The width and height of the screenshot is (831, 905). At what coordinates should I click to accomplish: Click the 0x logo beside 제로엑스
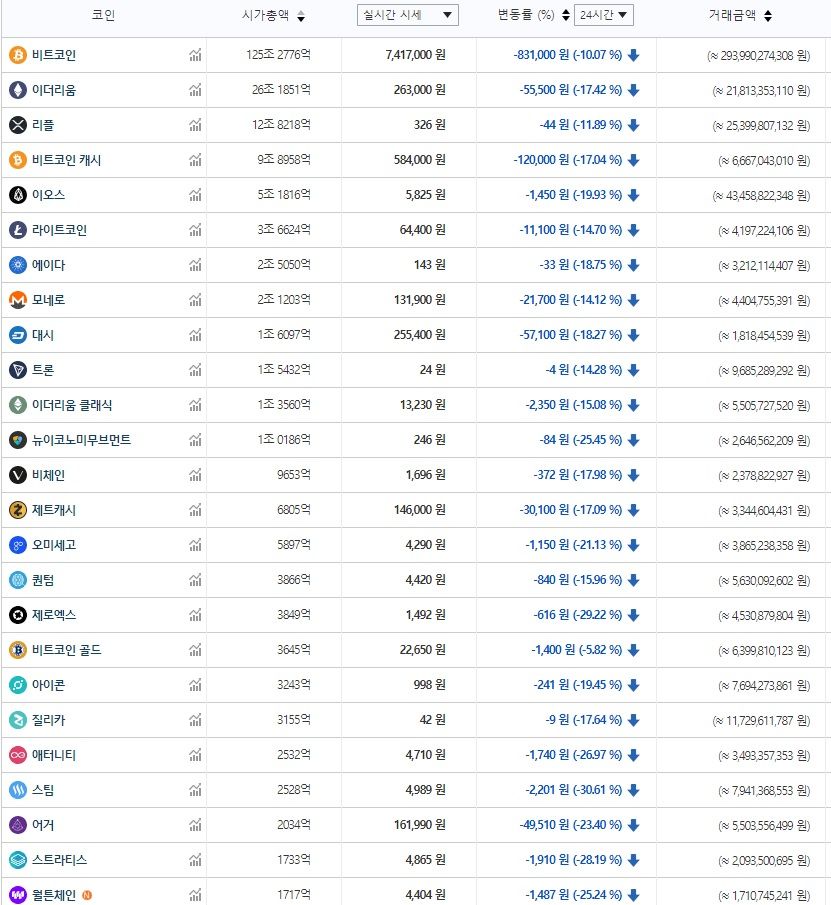pyautogui.click(x=18, y=615)
